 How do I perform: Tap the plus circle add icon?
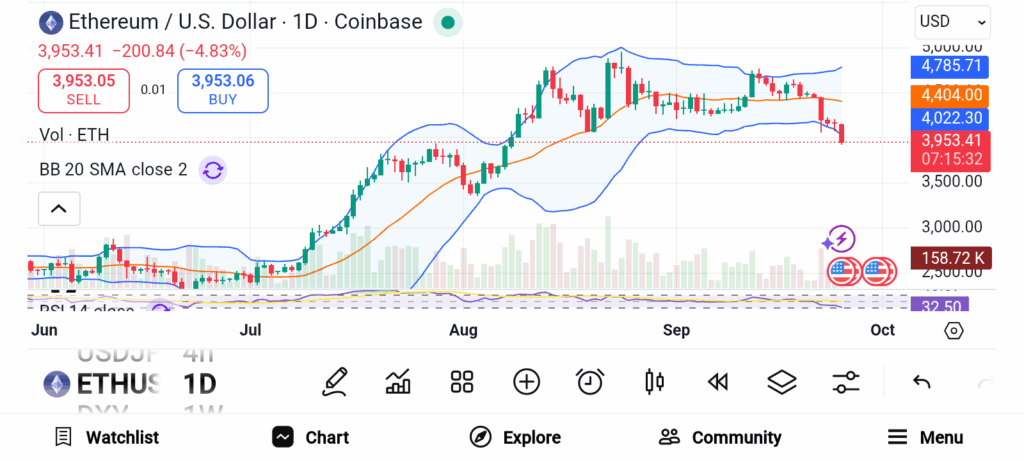[x=526, y=381]
